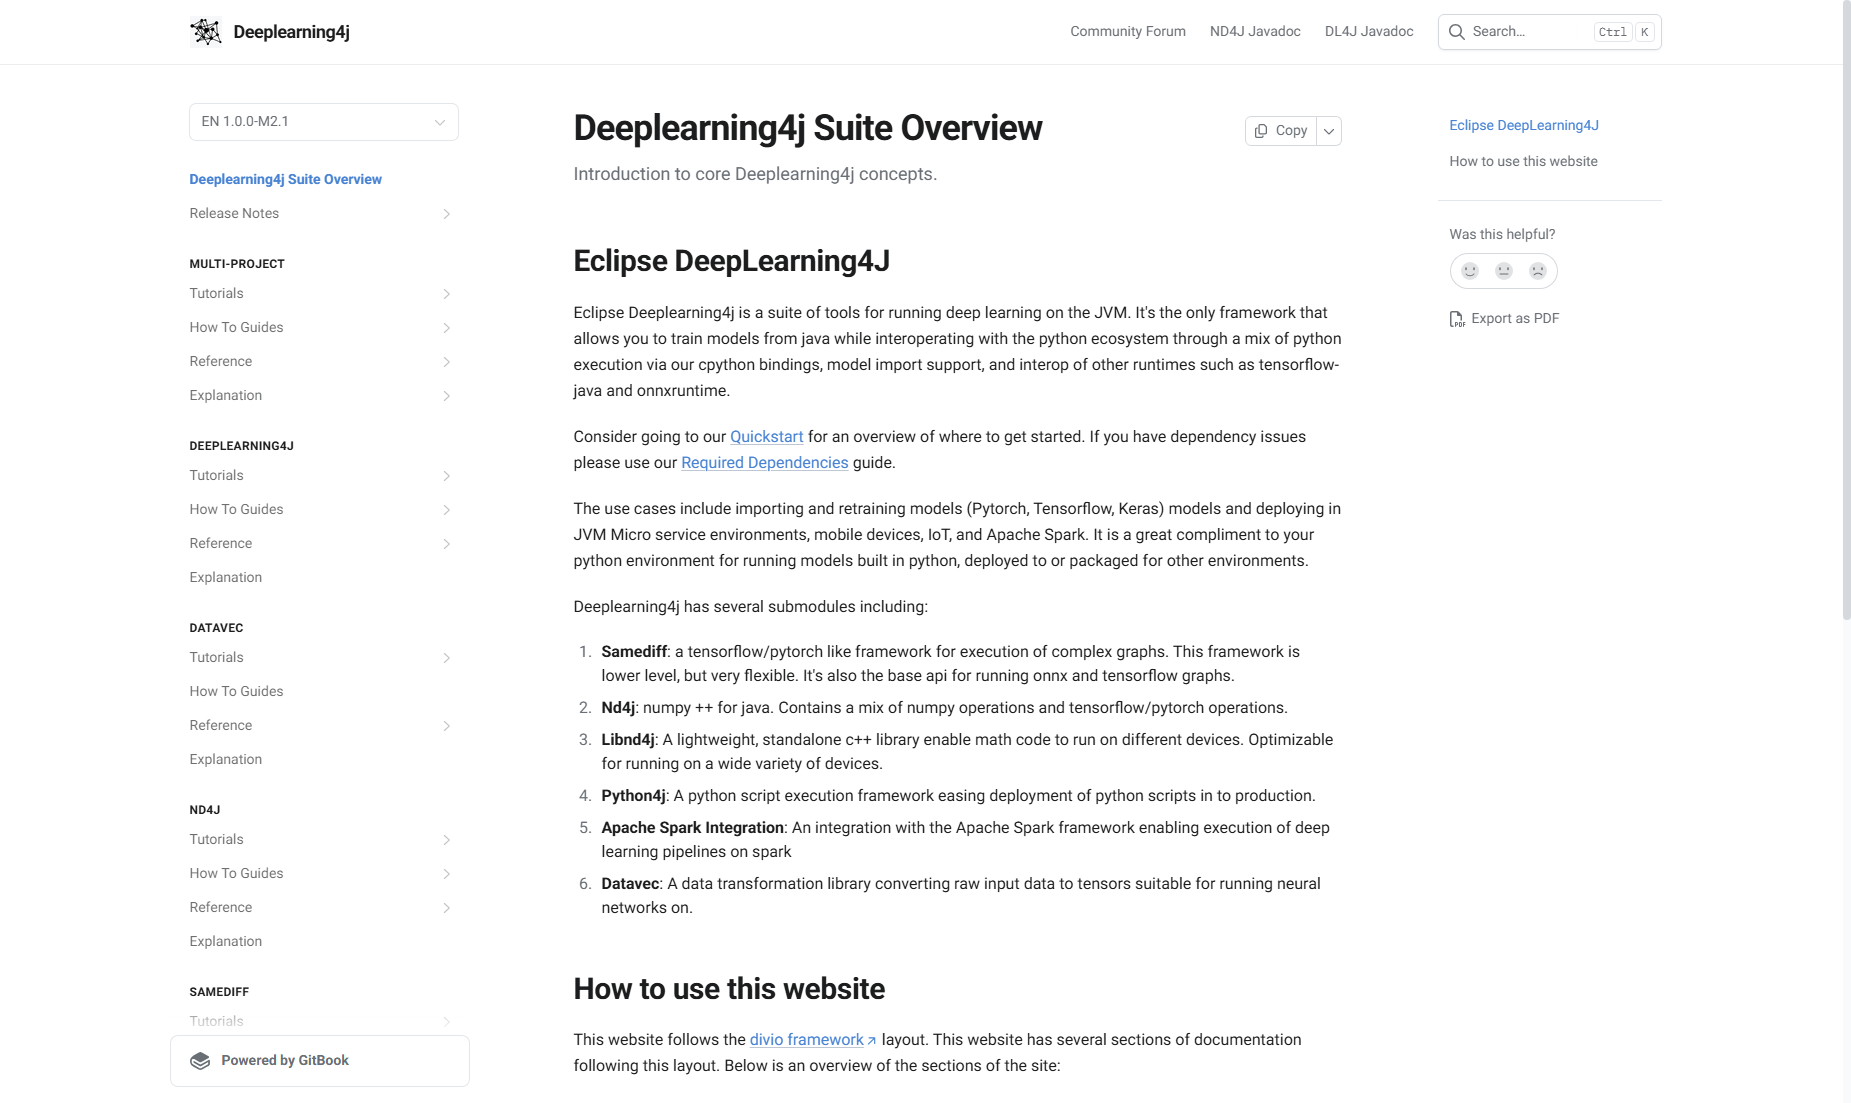Expand ND4J Tutorials chevron

[x=446, y=840]
